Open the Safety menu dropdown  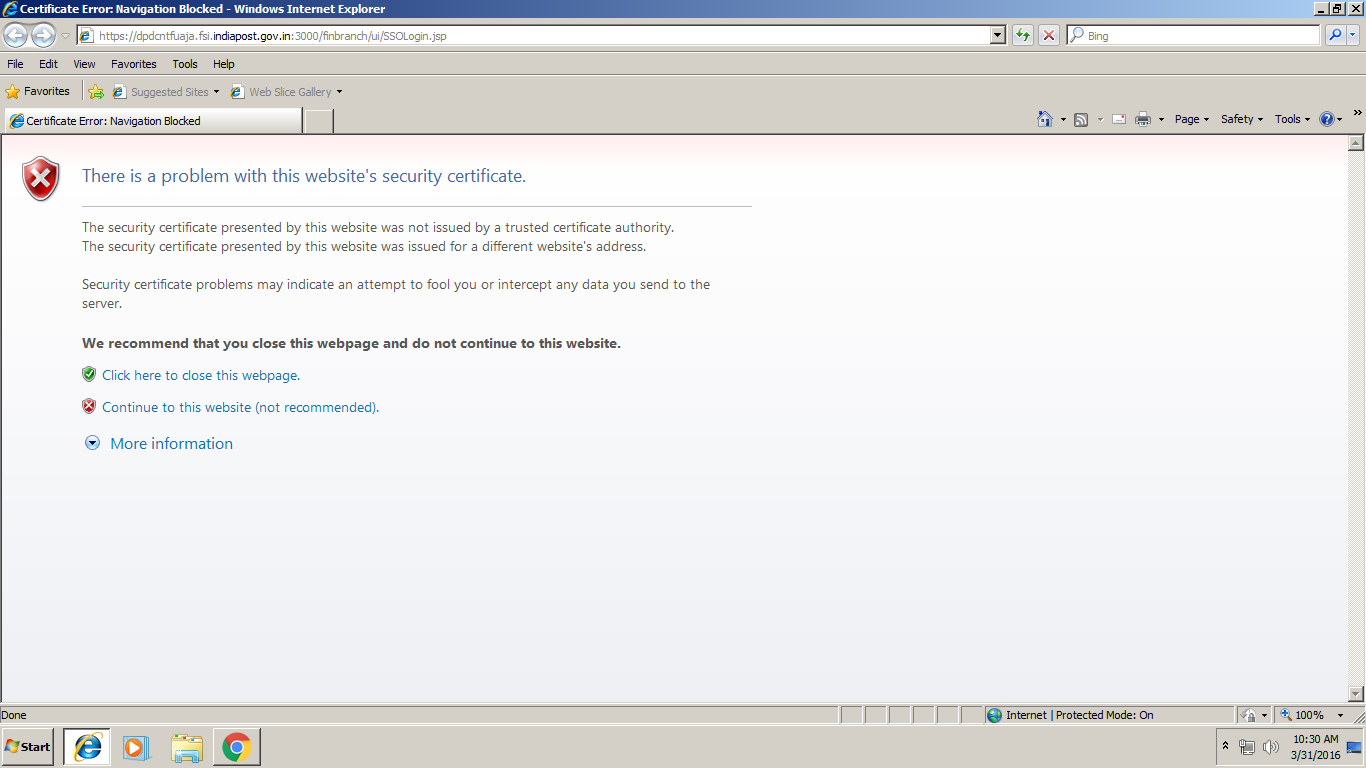pyautogui.click(x=1239, y=118)
